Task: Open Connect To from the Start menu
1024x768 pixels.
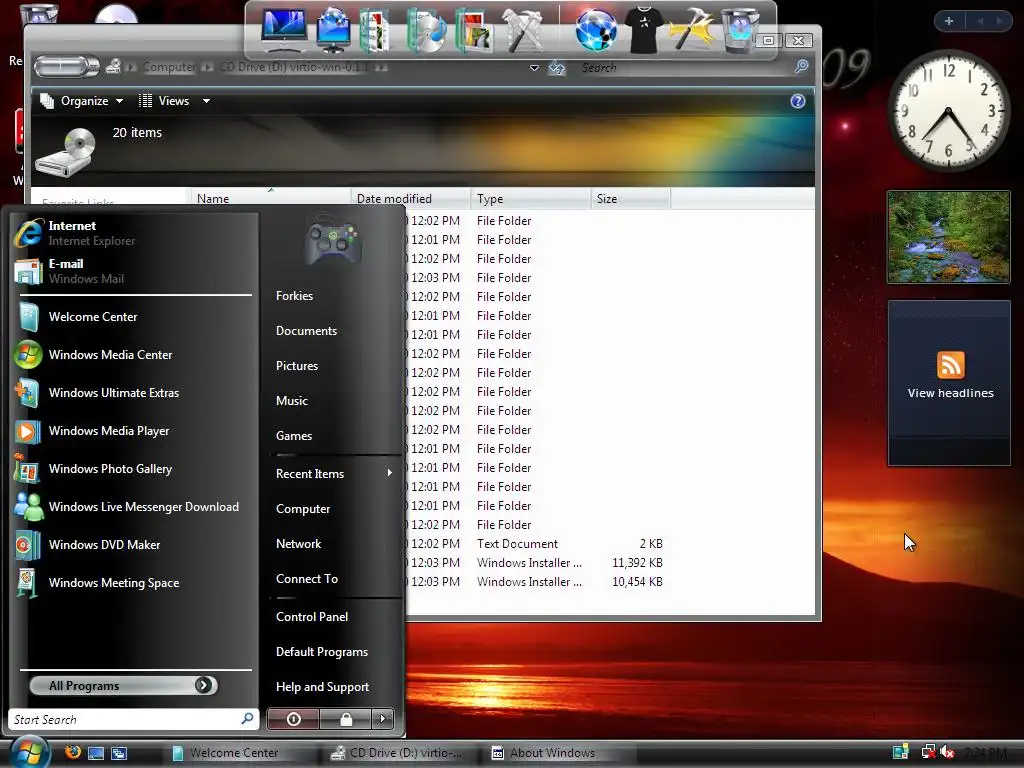Action: tap(306, 579)
